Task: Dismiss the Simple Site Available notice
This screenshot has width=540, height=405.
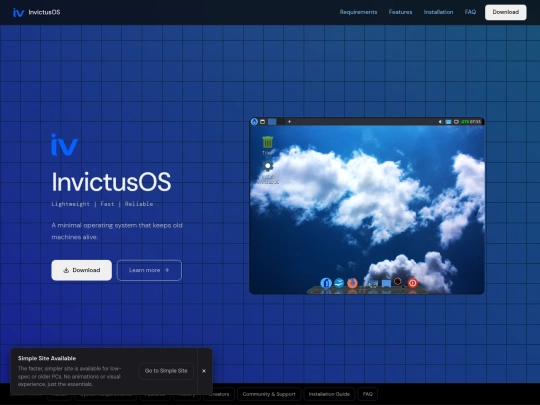Action: (x=204, y=371)
